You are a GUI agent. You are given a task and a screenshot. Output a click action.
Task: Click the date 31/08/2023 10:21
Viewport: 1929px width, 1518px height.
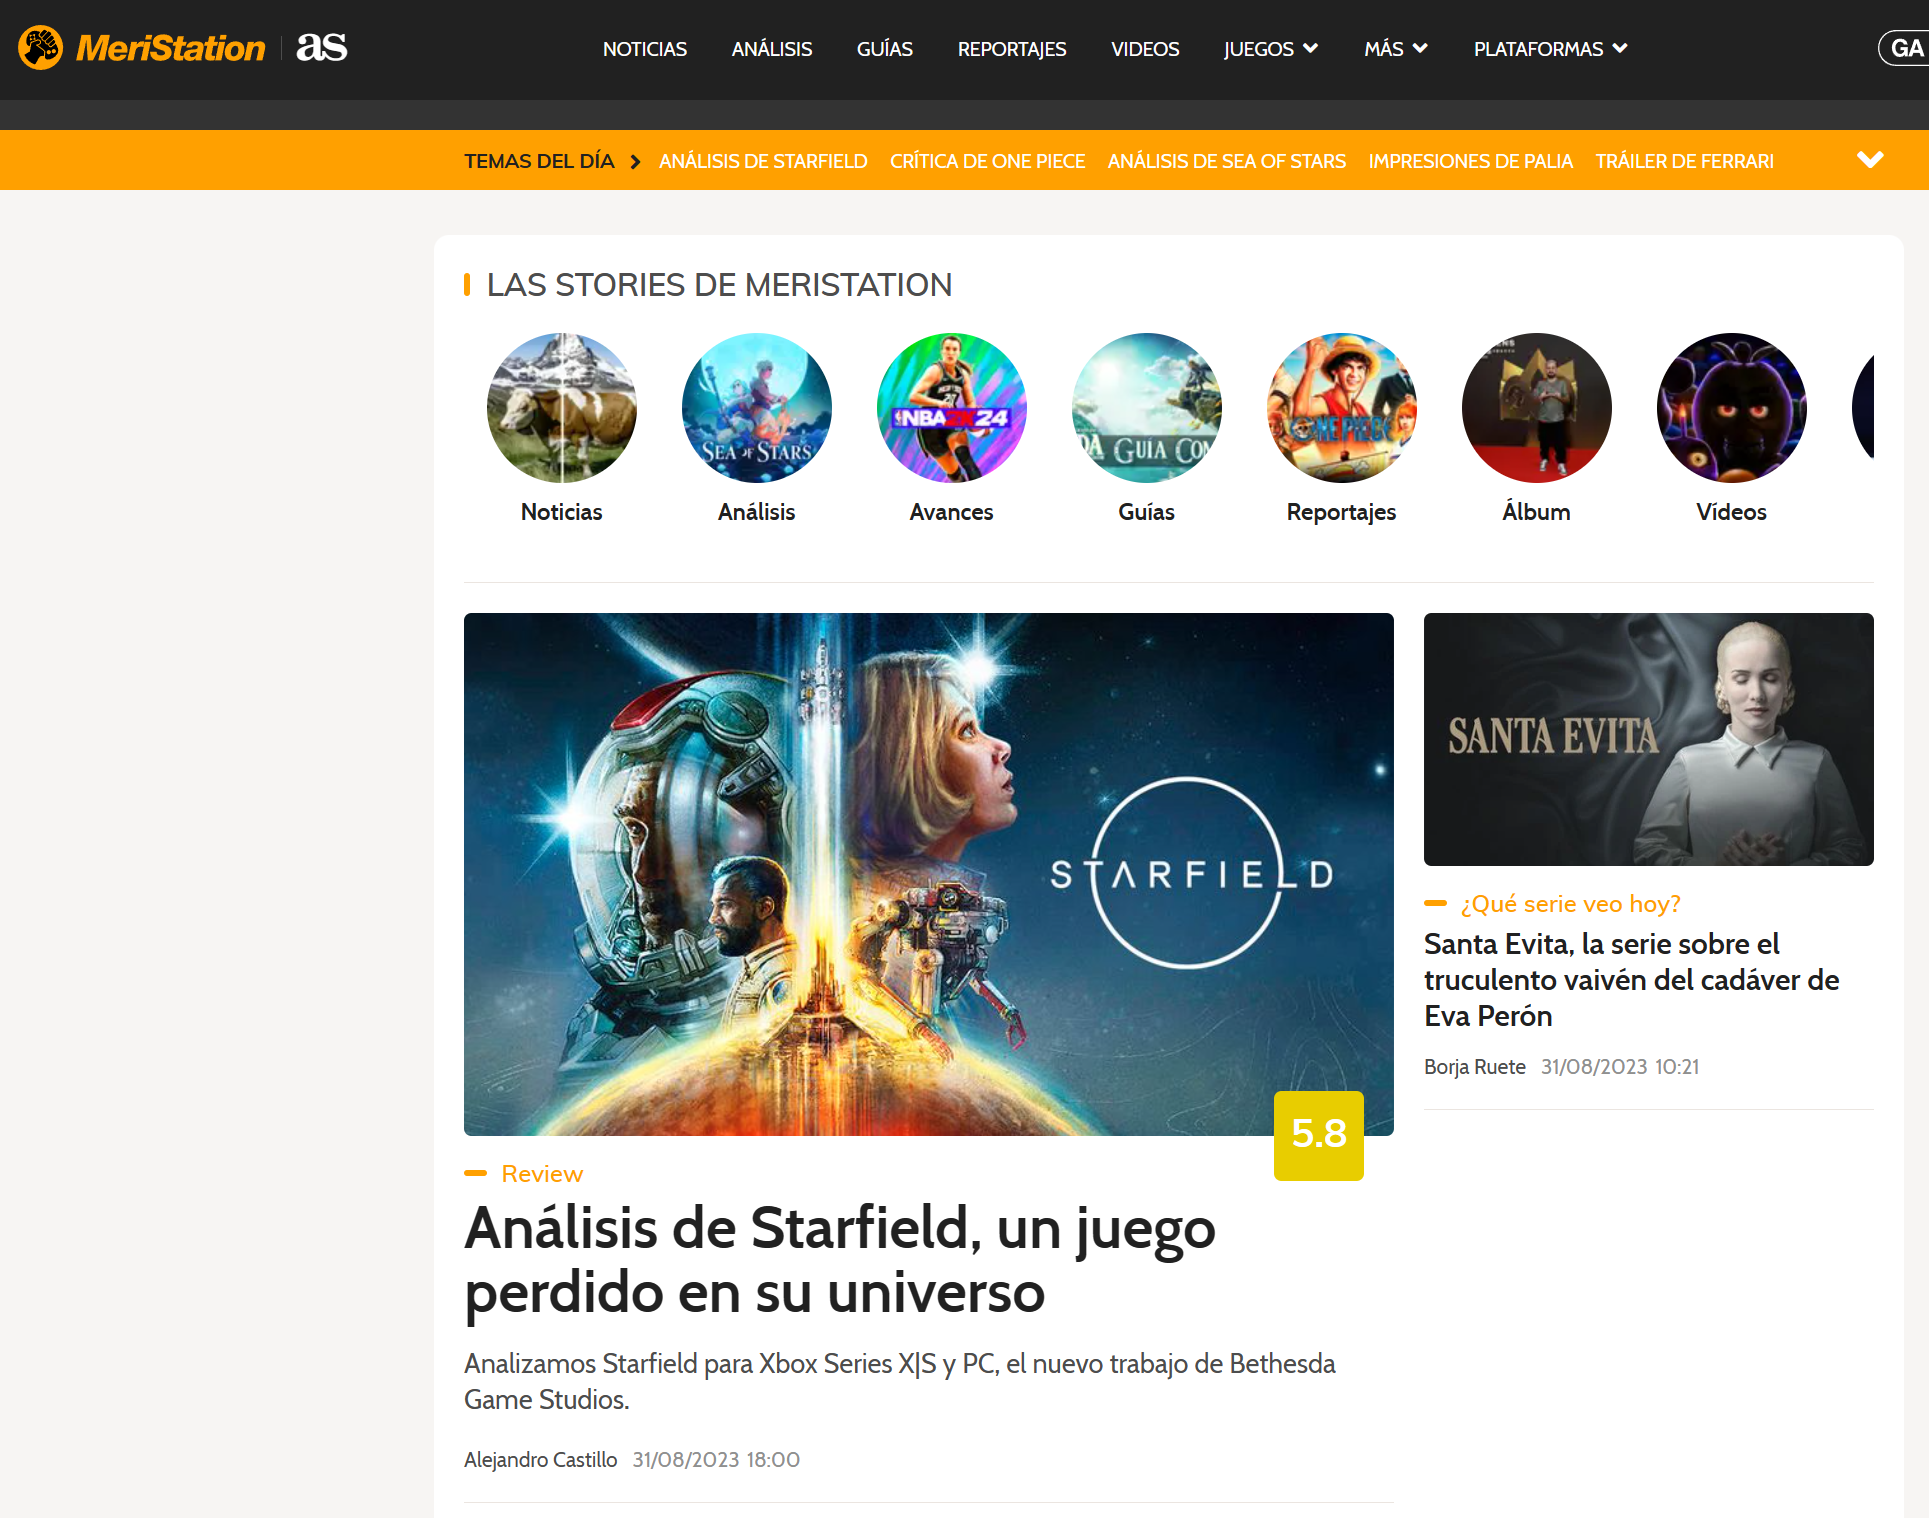(x=1620, y=1067)
